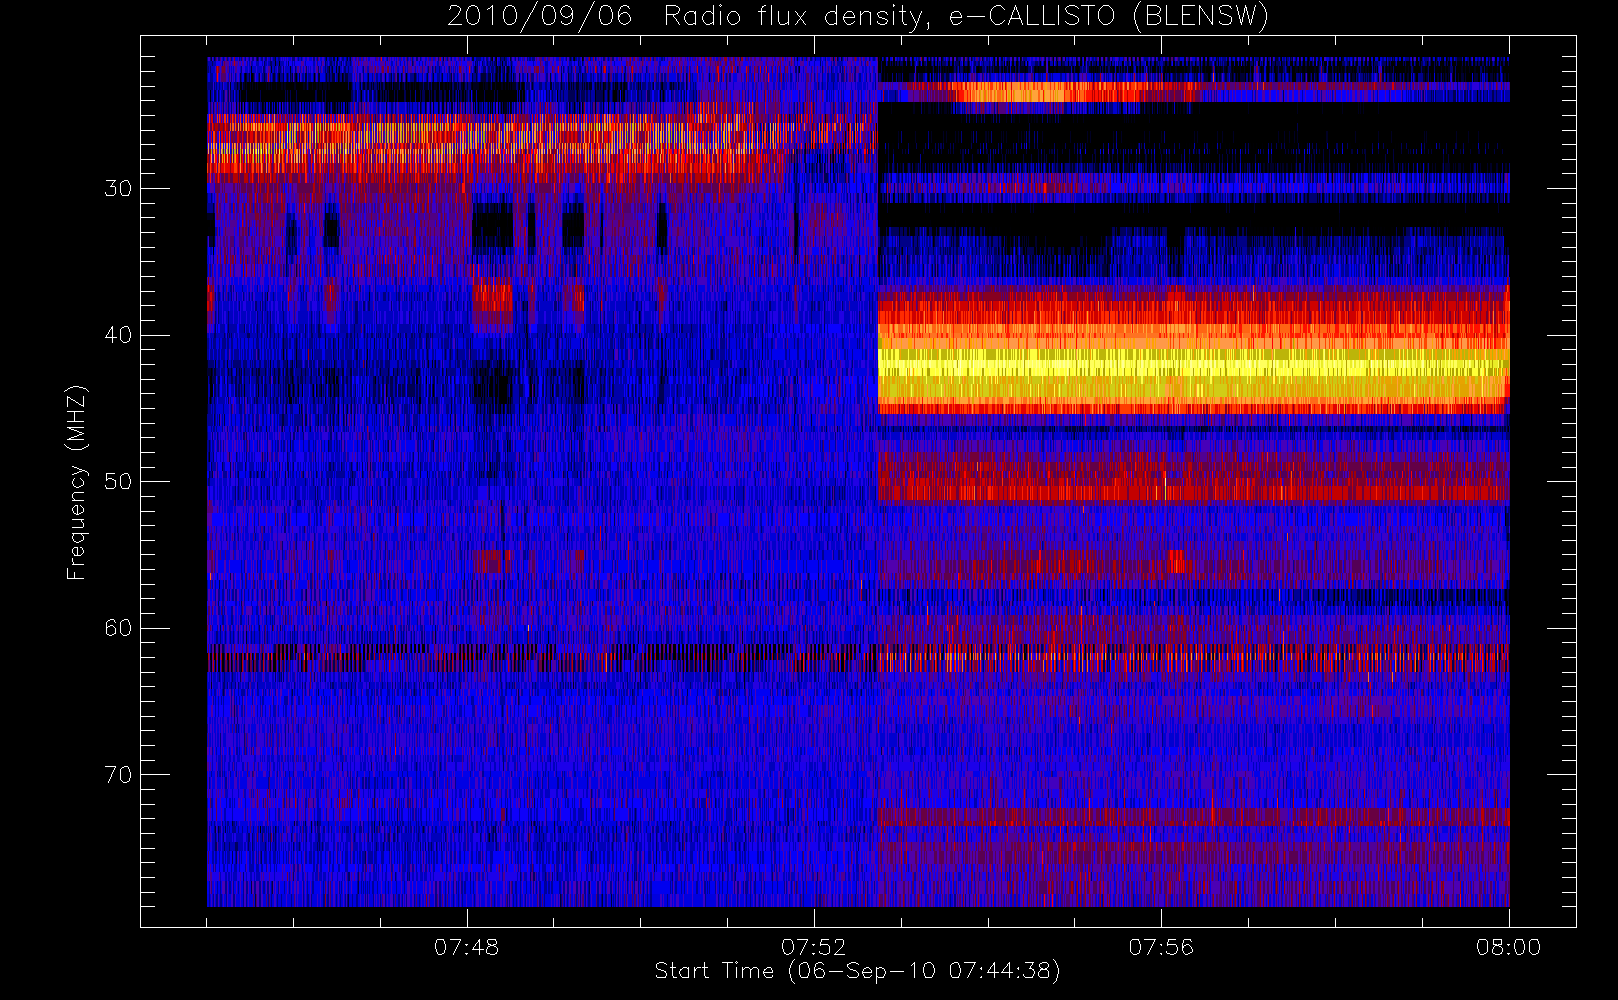This screenshot has width=1618, height=1000.
Task: Click the 07:56 time tick label
Action: 1161,947
